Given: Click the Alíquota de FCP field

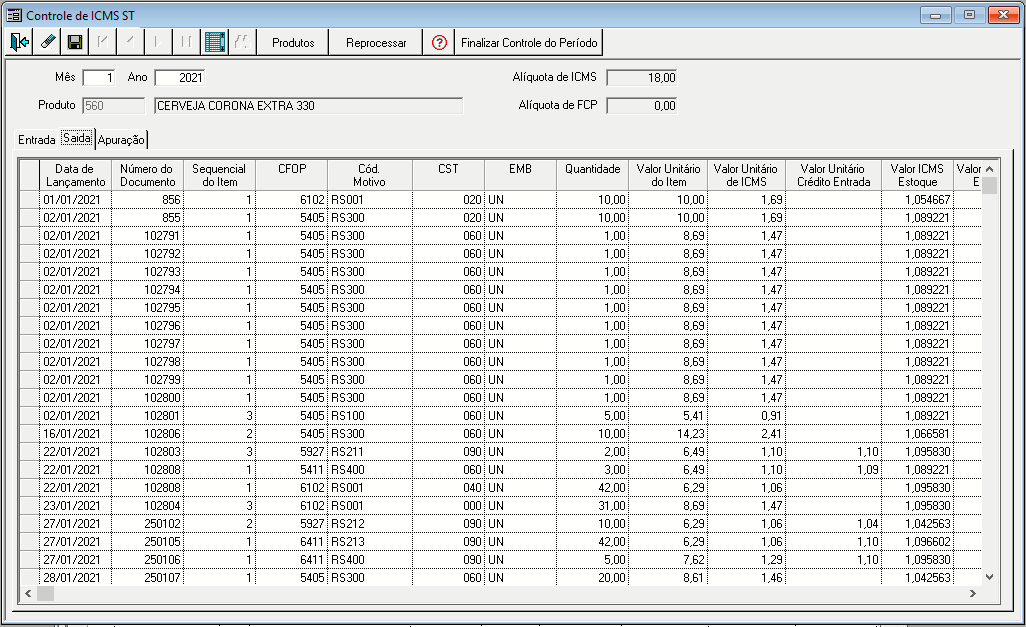Looking at the screenshot, I should click(641, 106).
